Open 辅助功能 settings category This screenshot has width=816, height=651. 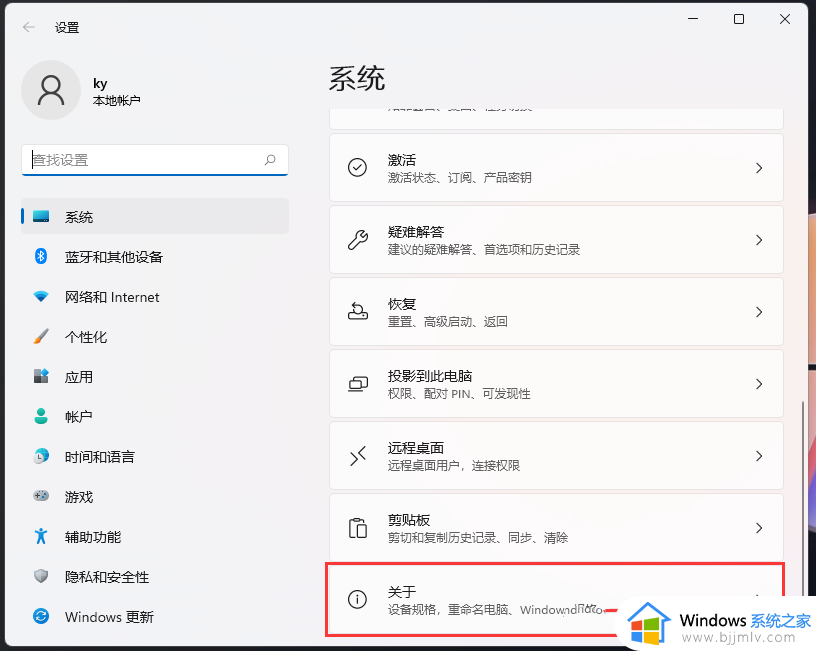pos(155,537)
